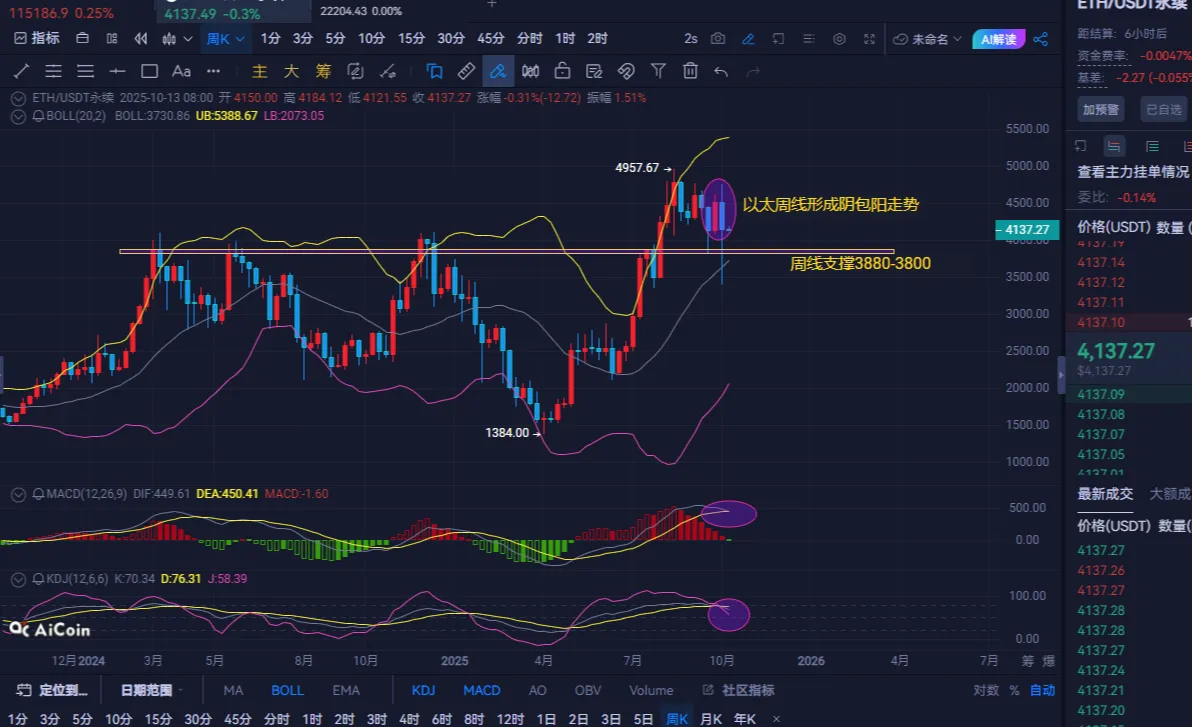Viewport: 1193px width, 727px height.
Task: Open chart settings hexagon icon
Action: [x=839, y=38]
